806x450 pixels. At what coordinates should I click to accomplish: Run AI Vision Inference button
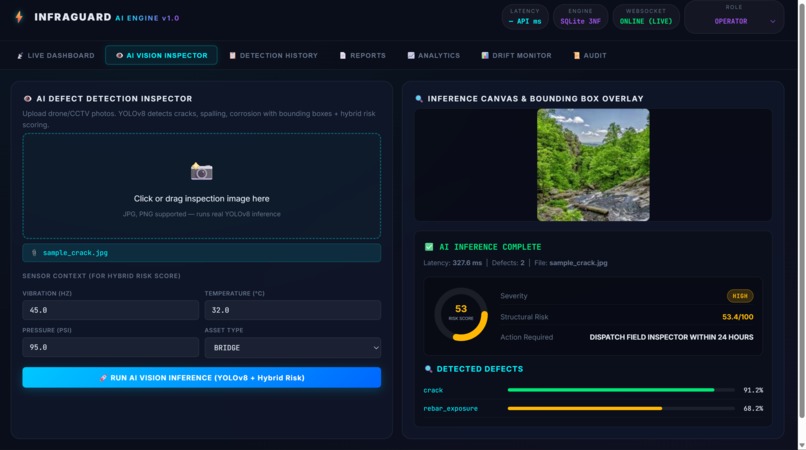click(202, 377)
